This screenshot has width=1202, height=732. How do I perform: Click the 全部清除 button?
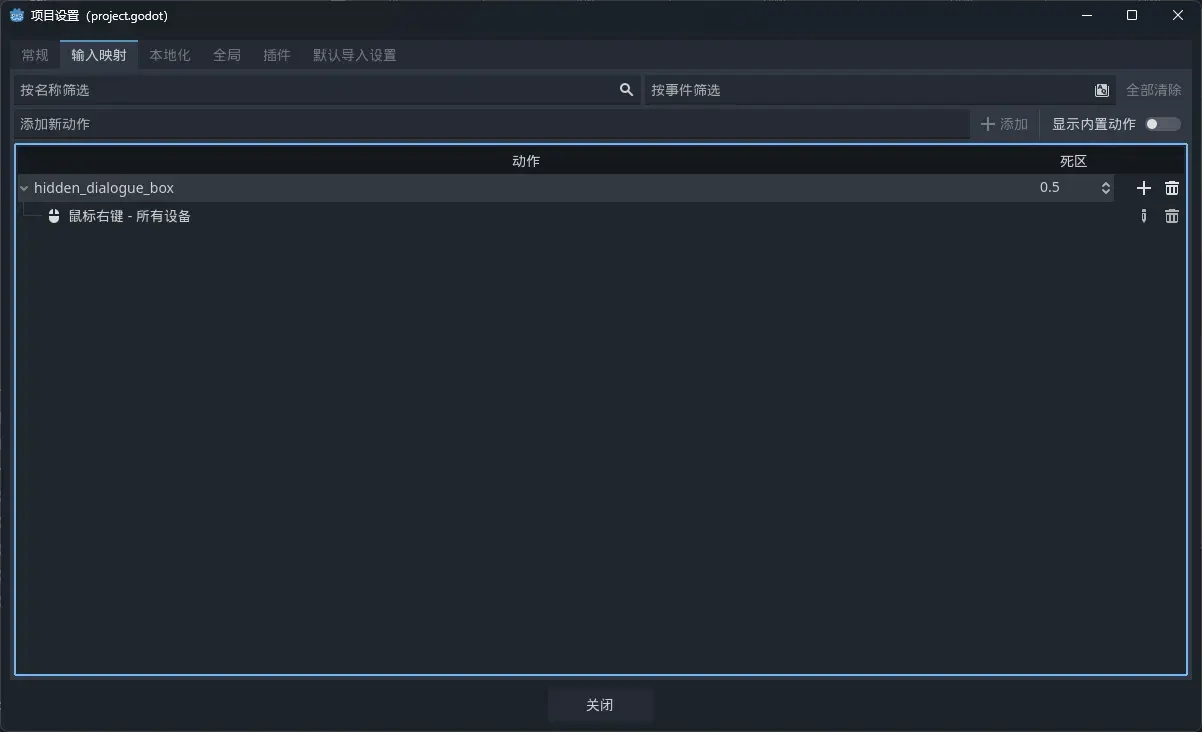(x=1153, y=90)
